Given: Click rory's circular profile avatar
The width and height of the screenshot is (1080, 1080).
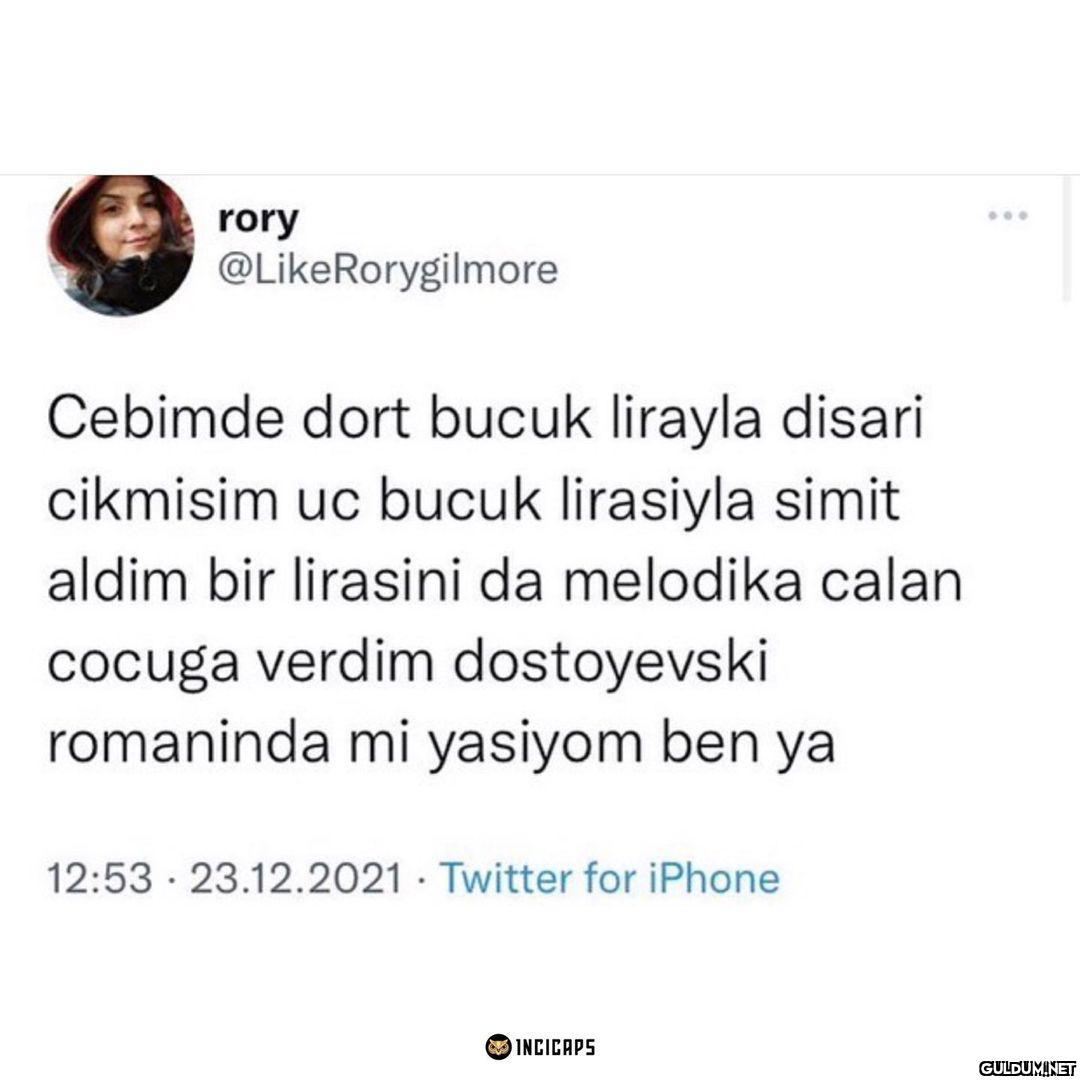Looking at the screenshot, I should point(121,245).
